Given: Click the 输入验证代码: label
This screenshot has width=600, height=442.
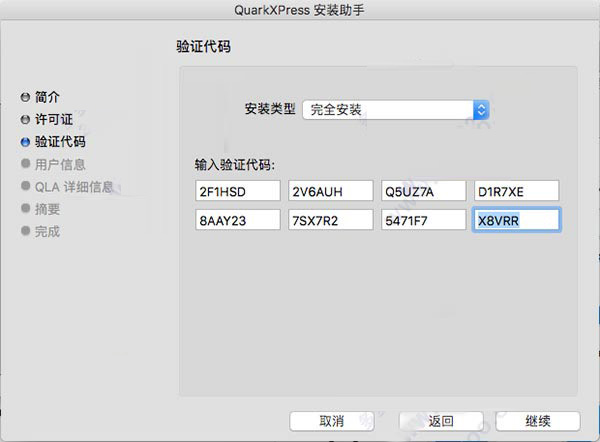Looking at the screenshot, I should click(x=235, y=165).
